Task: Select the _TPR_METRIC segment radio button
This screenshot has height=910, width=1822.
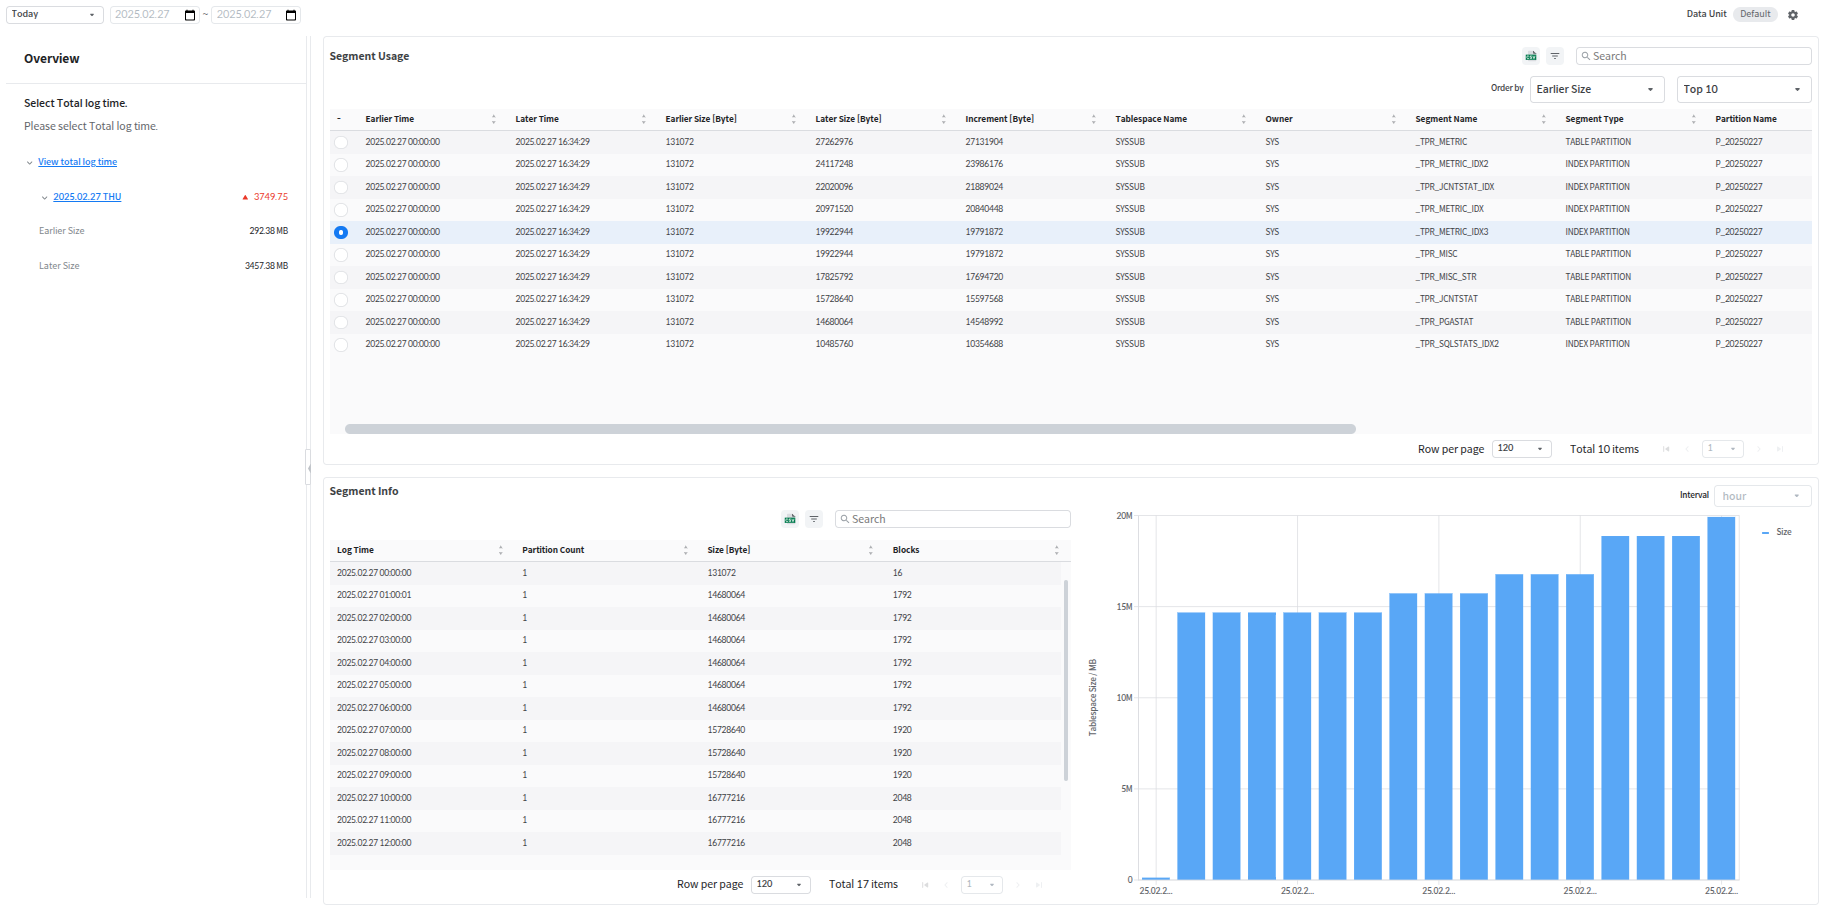Action: click(x=341, y=142)
